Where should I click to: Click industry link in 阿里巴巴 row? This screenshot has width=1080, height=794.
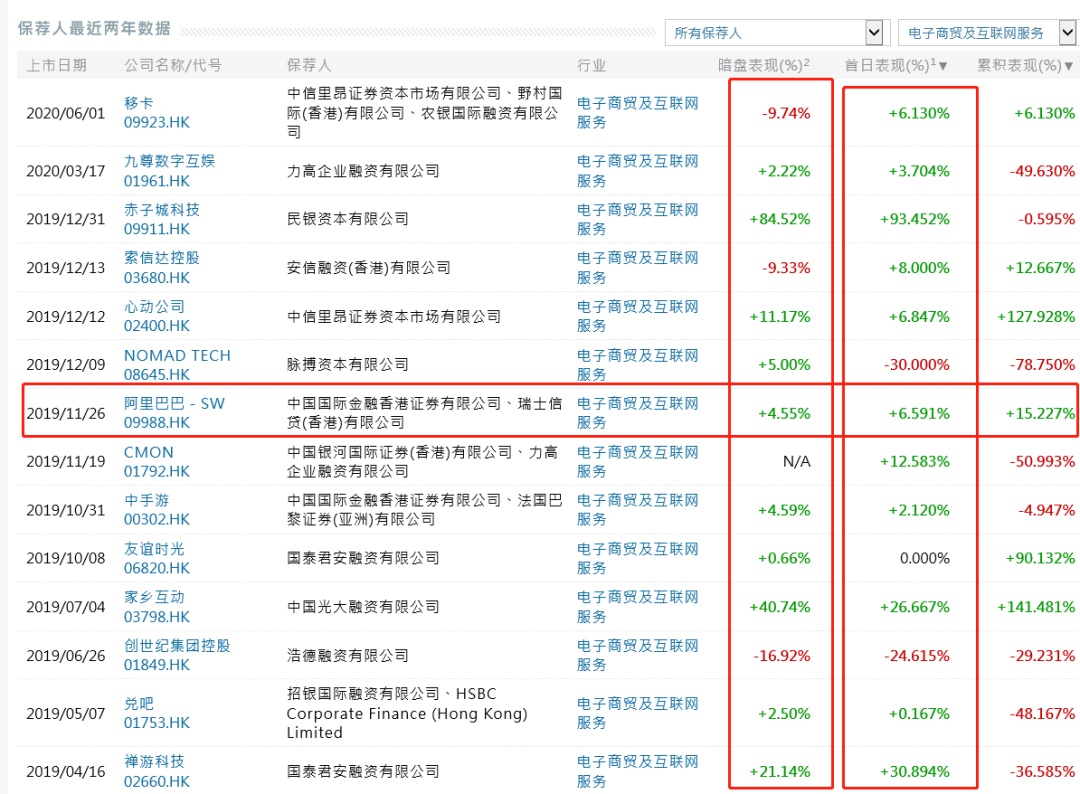coord(638,413)
